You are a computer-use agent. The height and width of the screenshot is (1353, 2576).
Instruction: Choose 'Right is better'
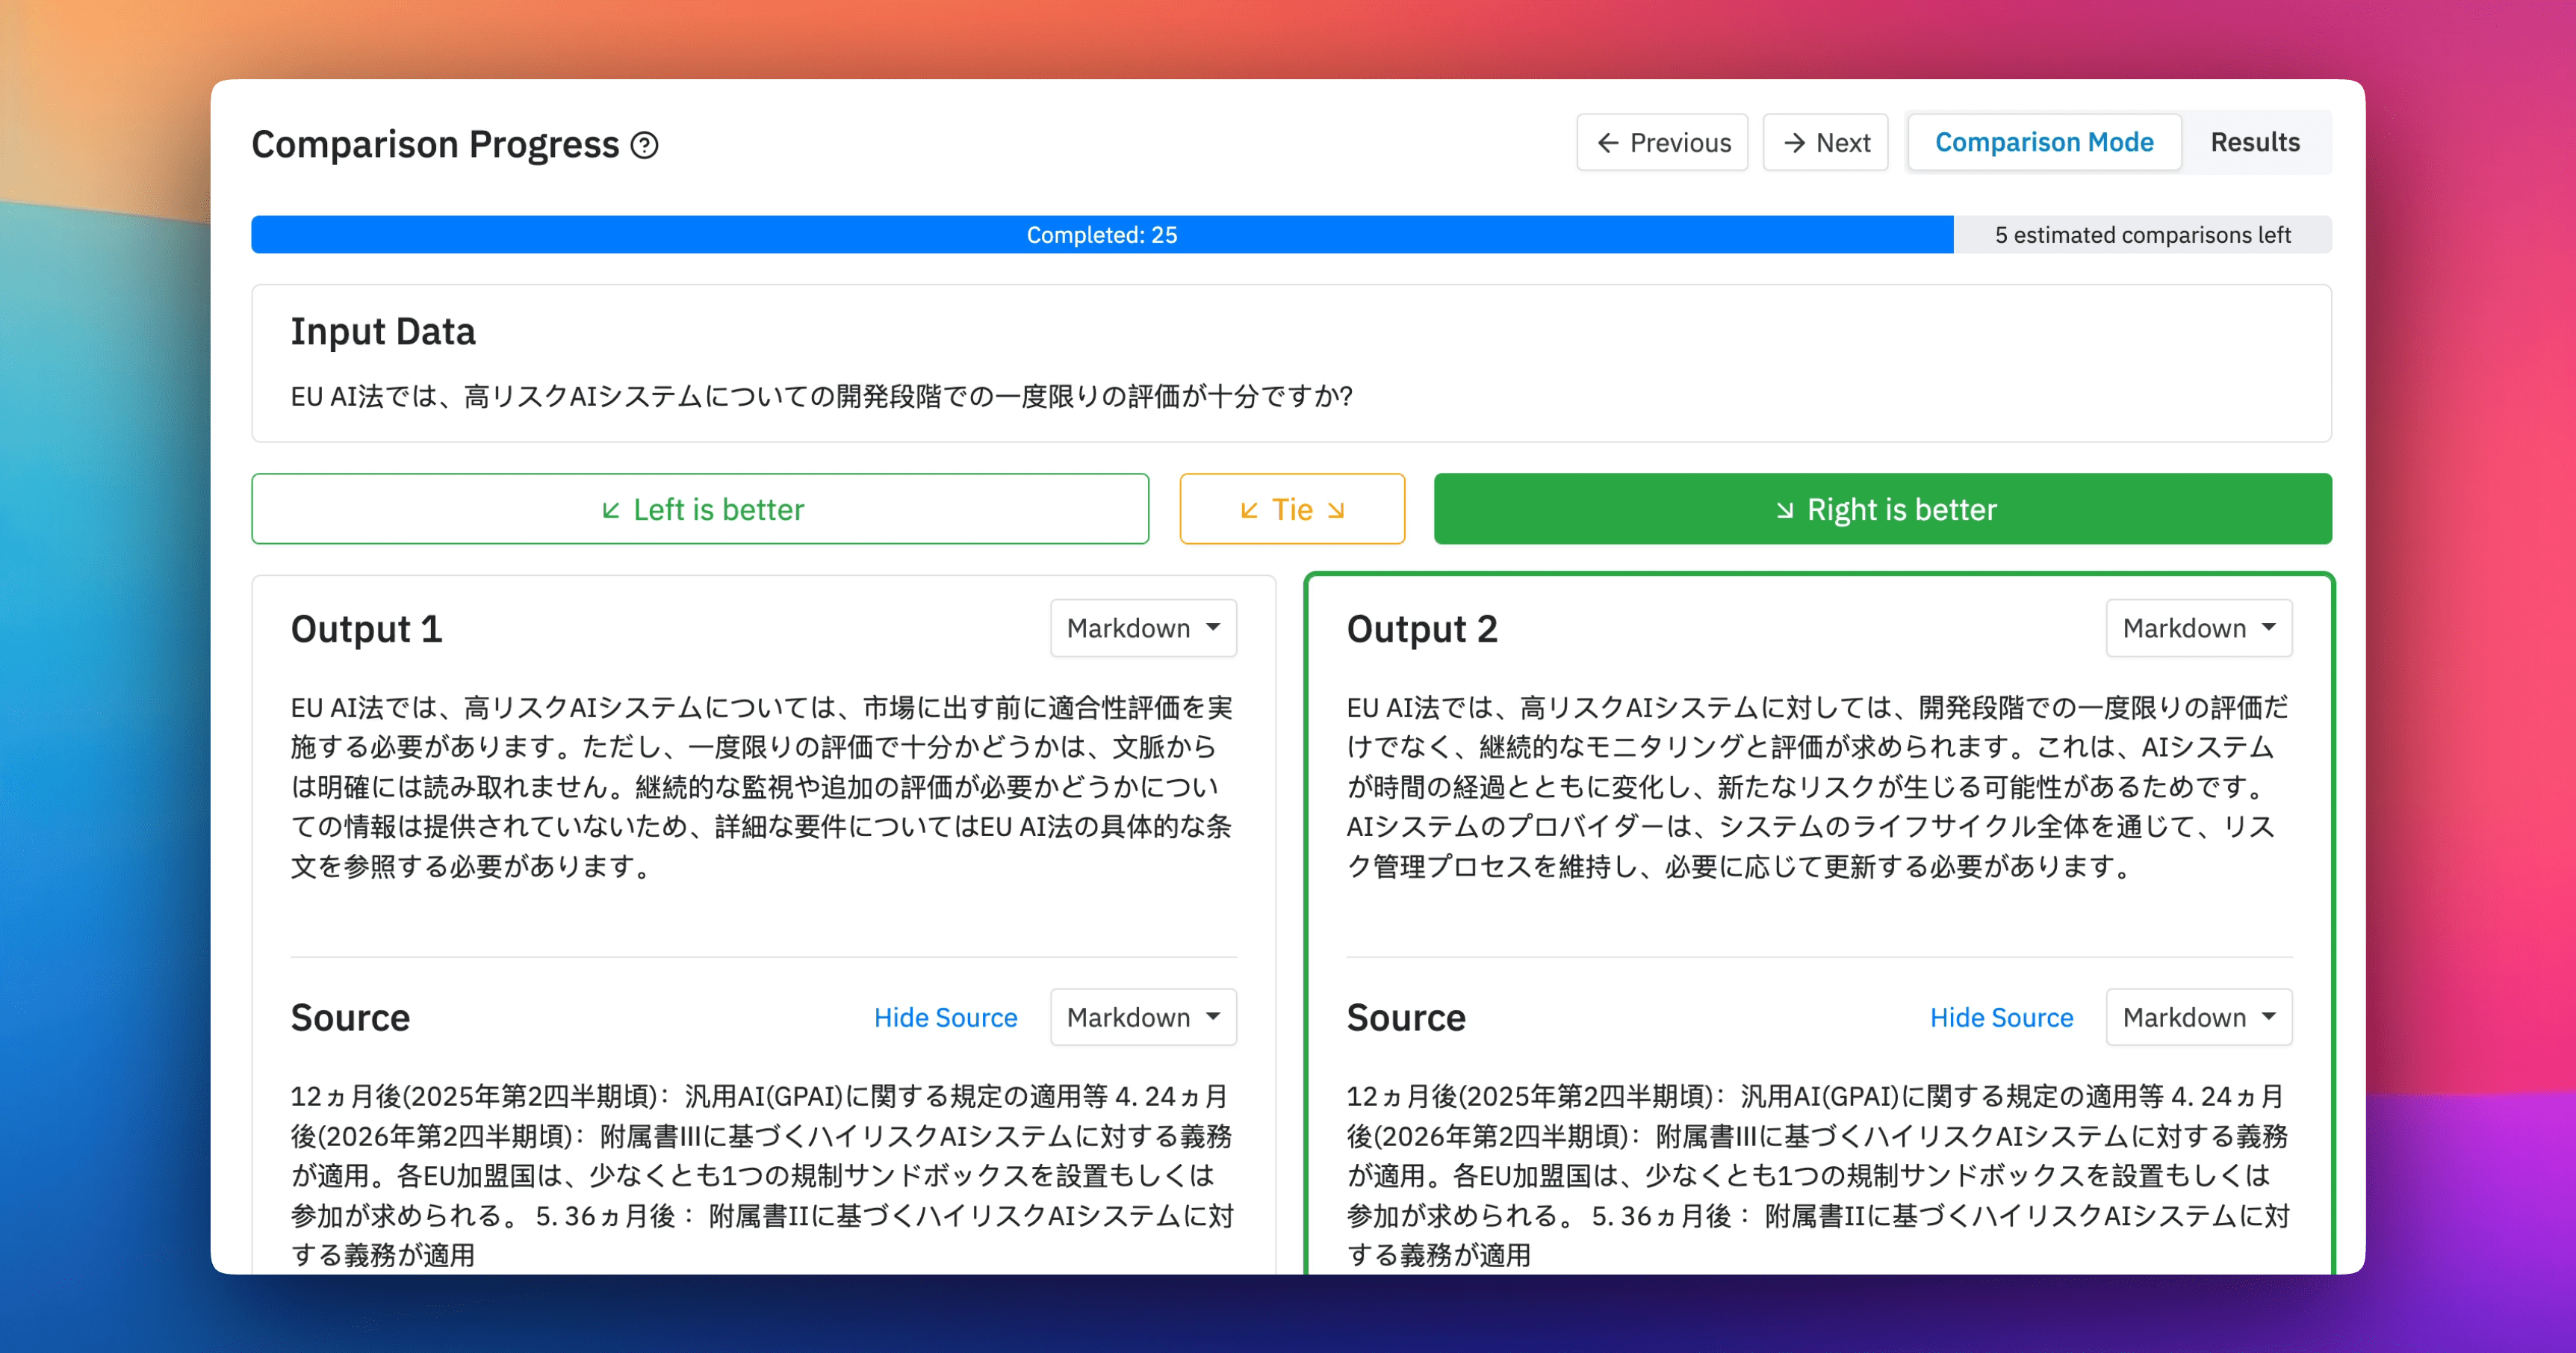point(1883,509)
